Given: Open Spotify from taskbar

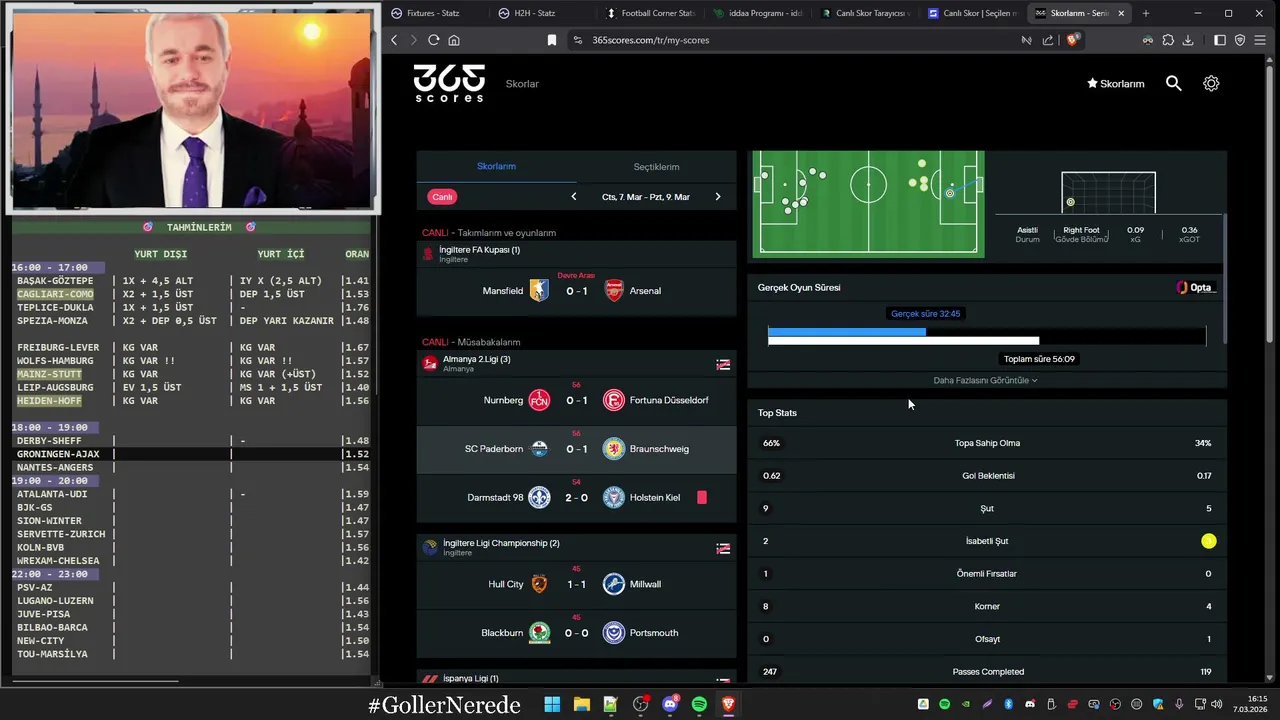Looking at the screenshot, I should click(x=699, y=705).
